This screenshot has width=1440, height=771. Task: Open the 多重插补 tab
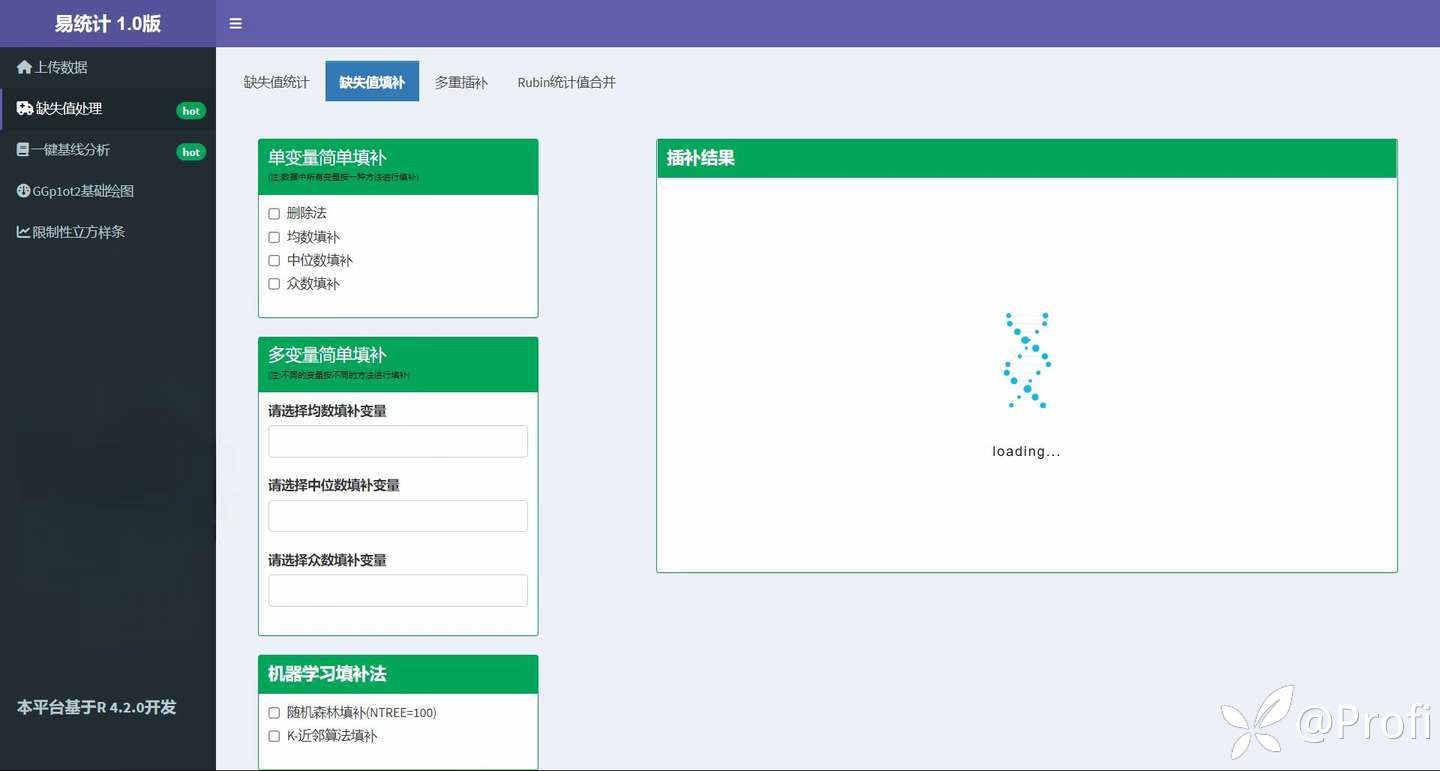(x=461, y=82)
